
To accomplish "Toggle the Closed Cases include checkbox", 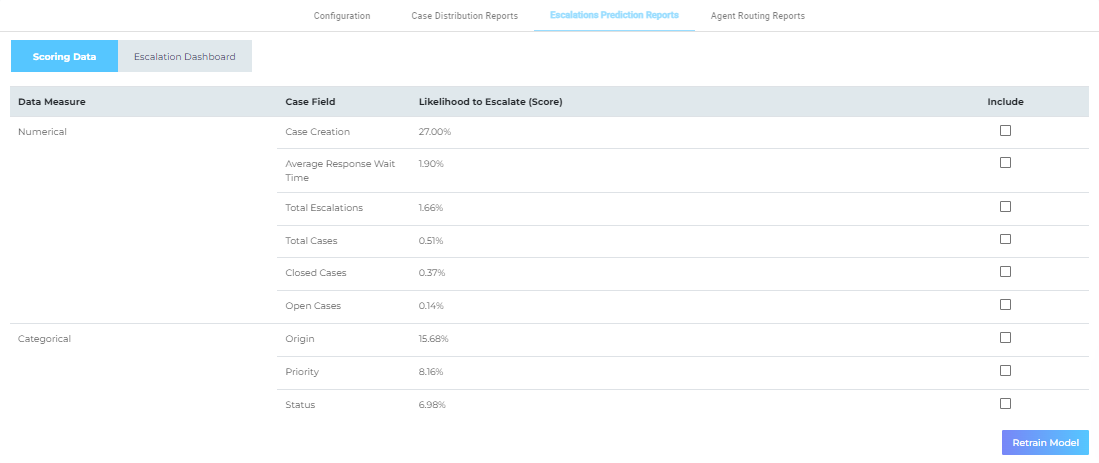I will point(1005,271).
